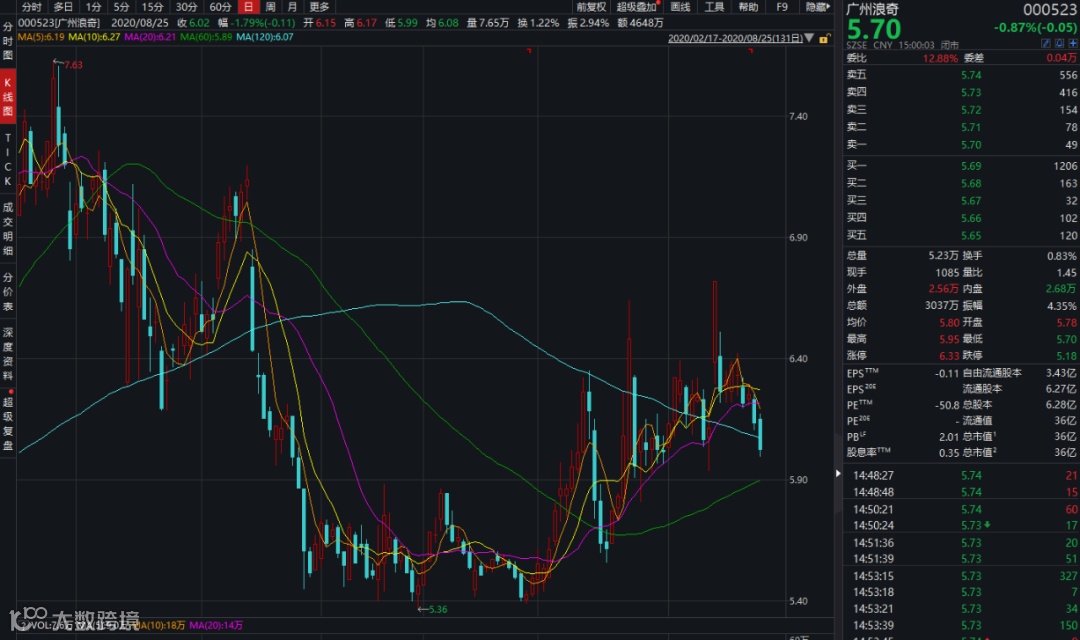This screenshot has width=1080, height=640.
Task: Click the stock name 广州浪奇 in quote panel
Action: (x=872, y=9)
